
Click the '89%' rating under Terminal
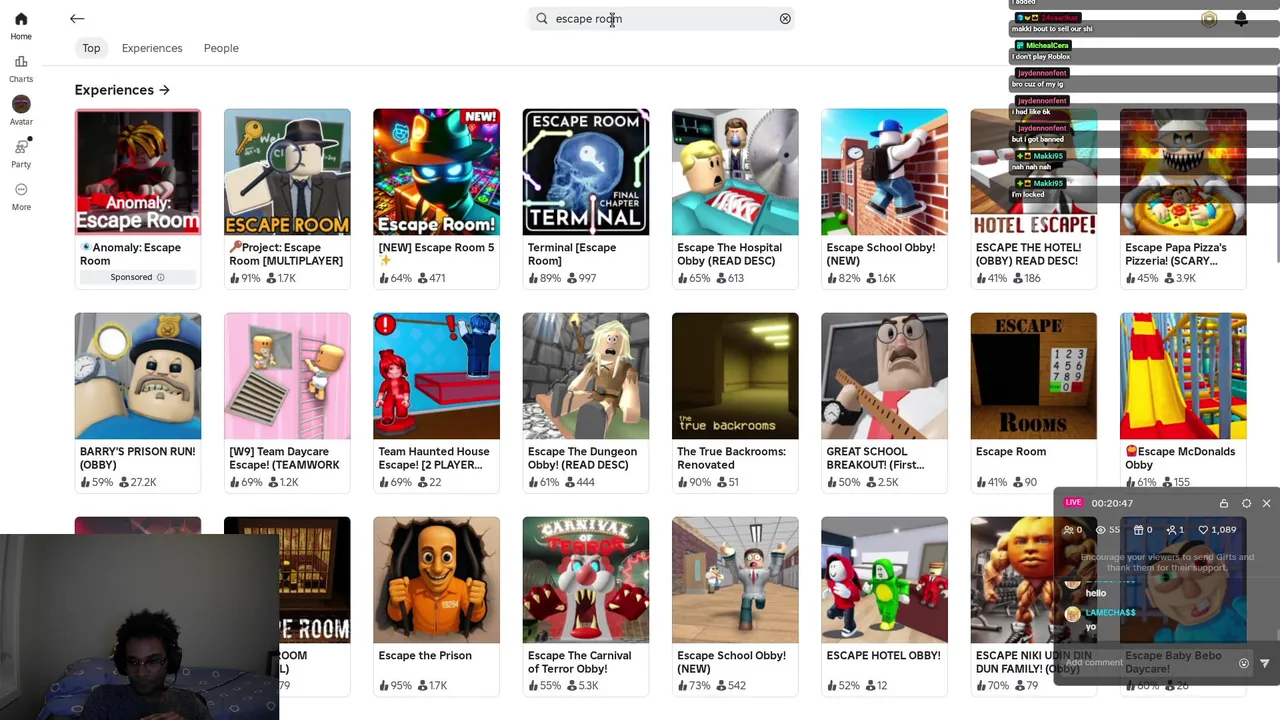tap(543, 278)
